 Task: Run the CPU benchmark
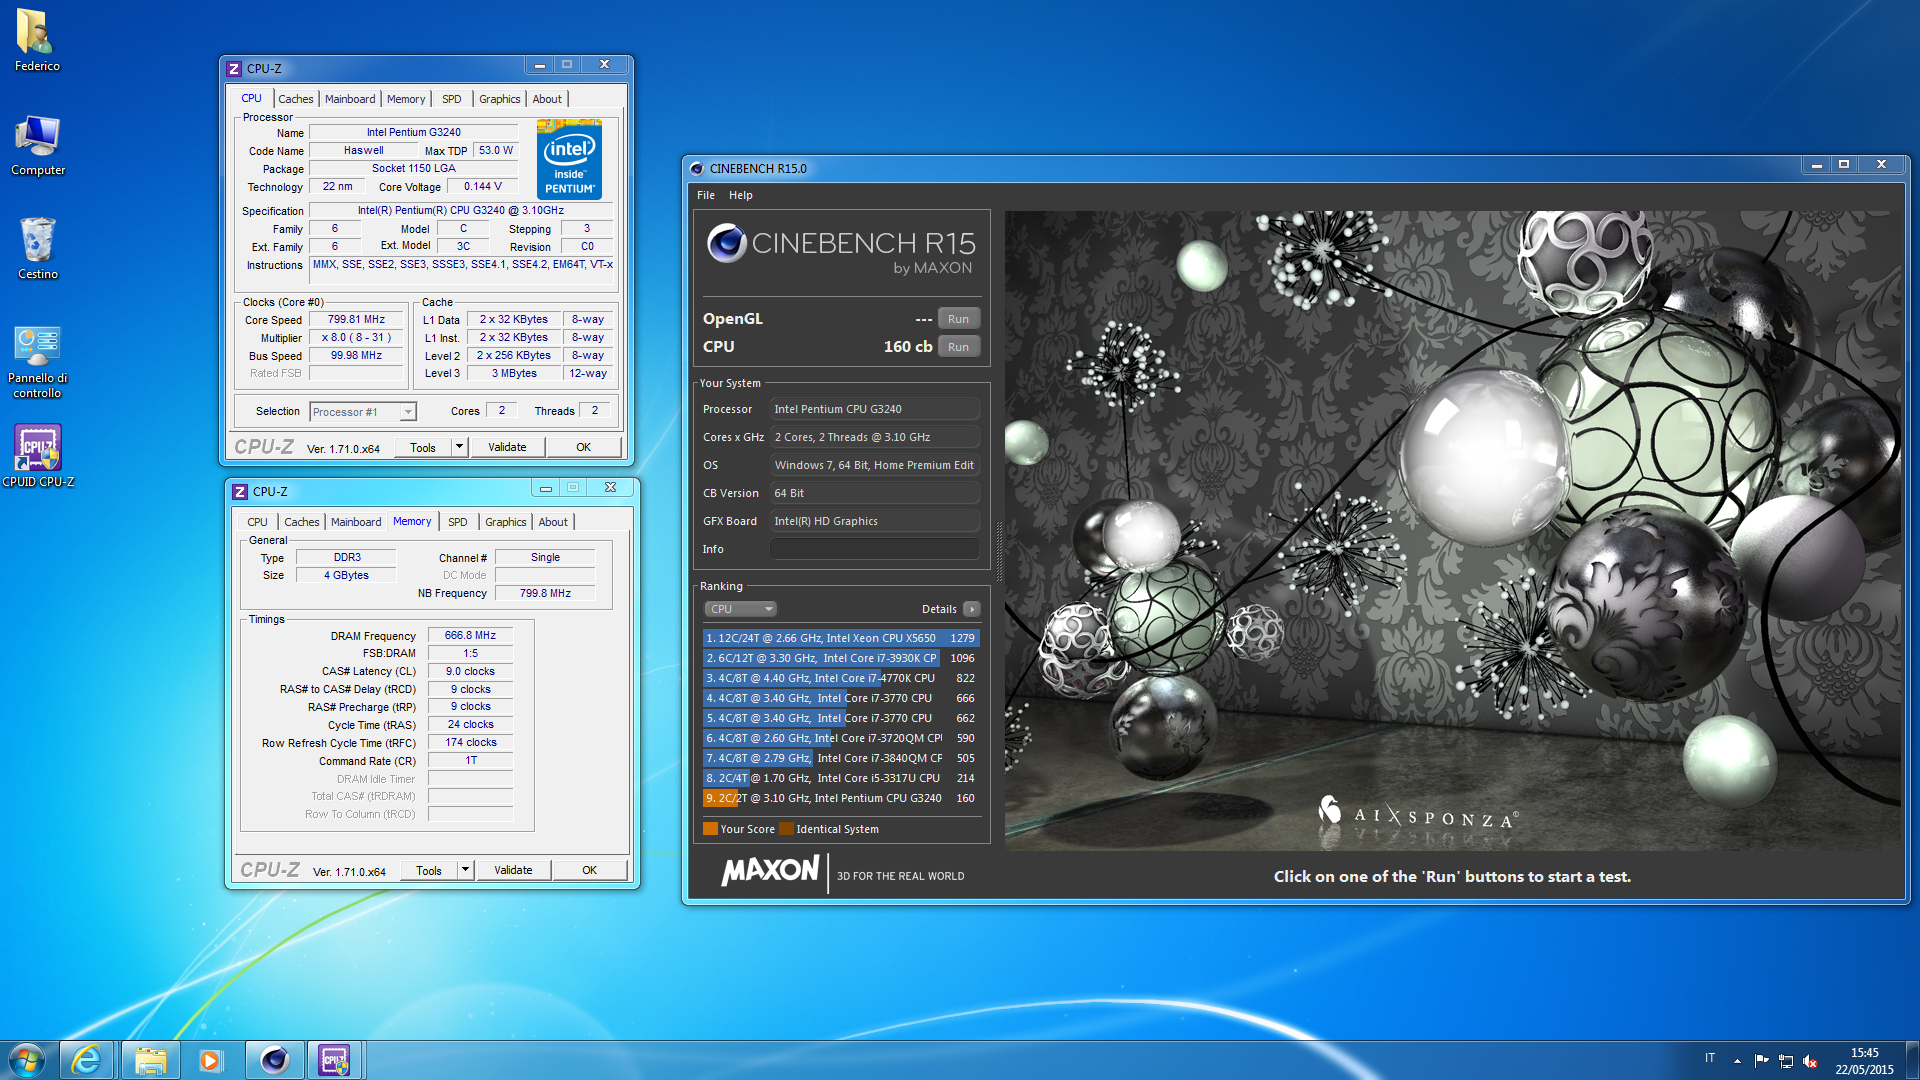tap(958, 347)
